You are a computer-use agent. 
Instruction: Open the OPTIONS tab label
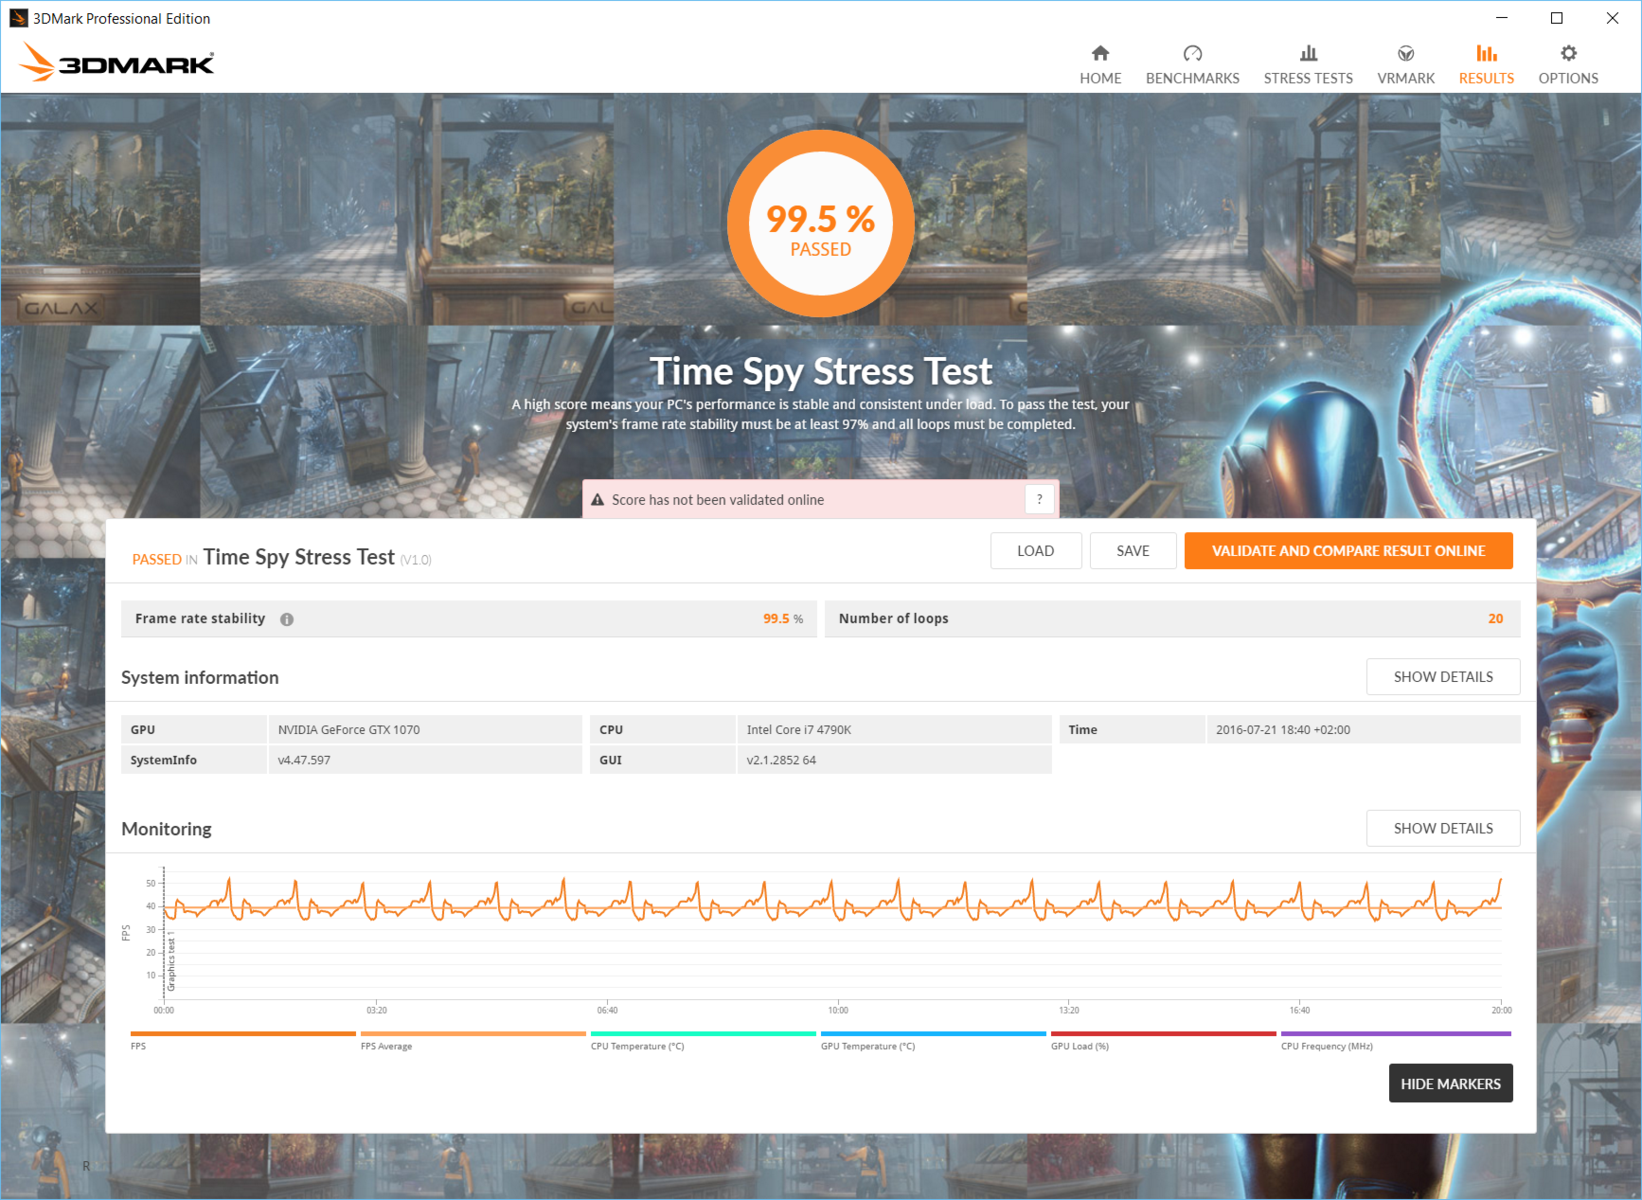1568,78
